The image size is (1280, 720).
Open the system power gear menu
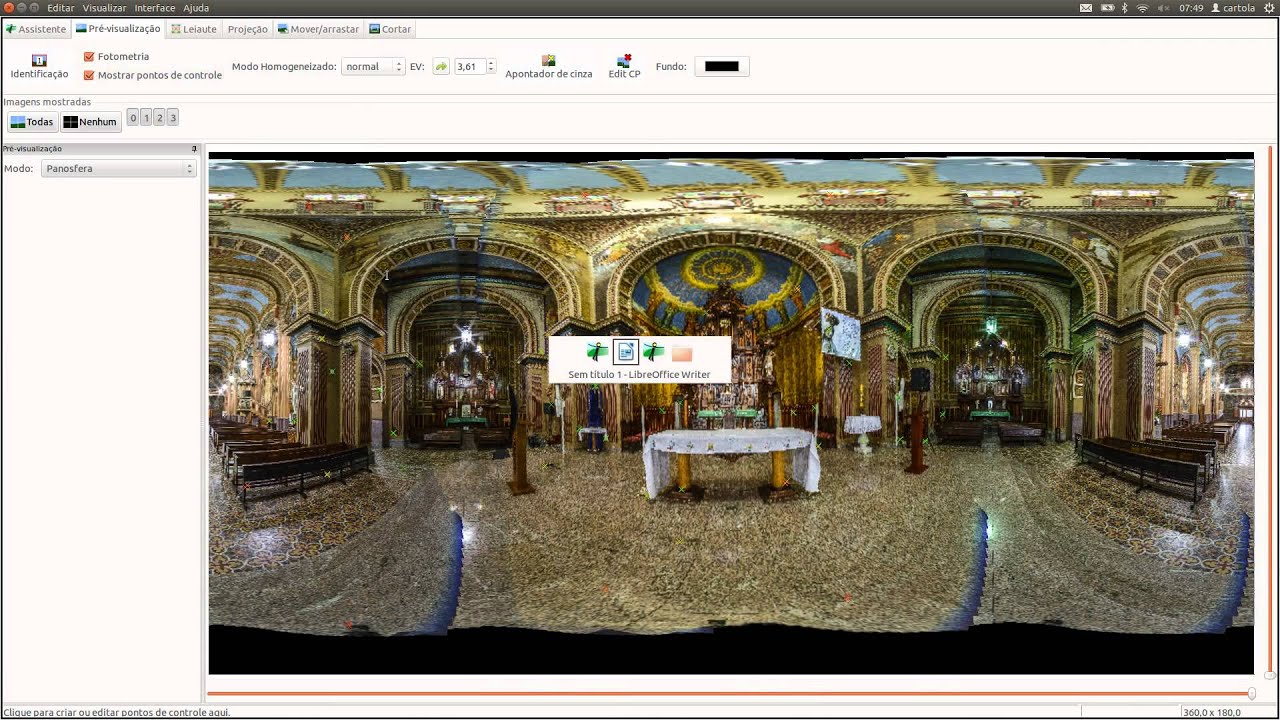coord(1268,8)
